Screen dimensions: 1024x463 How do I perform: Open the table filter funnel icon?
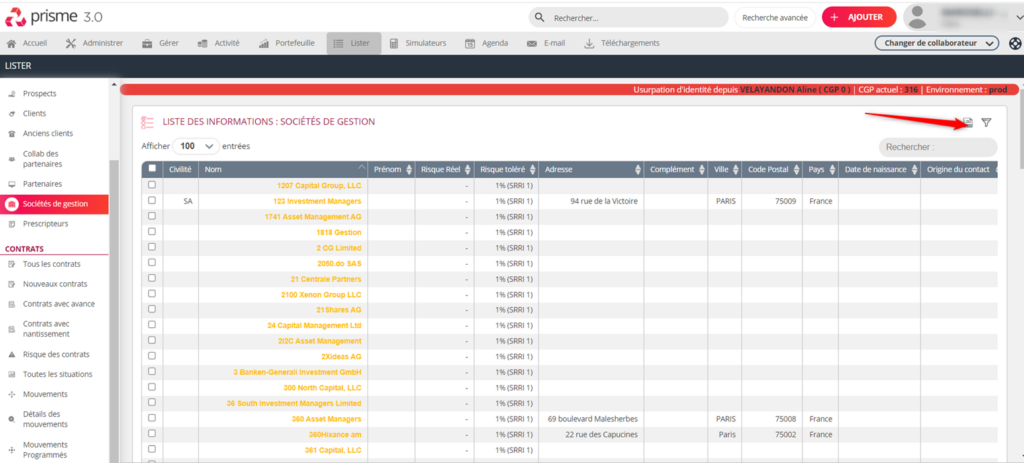tap(986, 123)
